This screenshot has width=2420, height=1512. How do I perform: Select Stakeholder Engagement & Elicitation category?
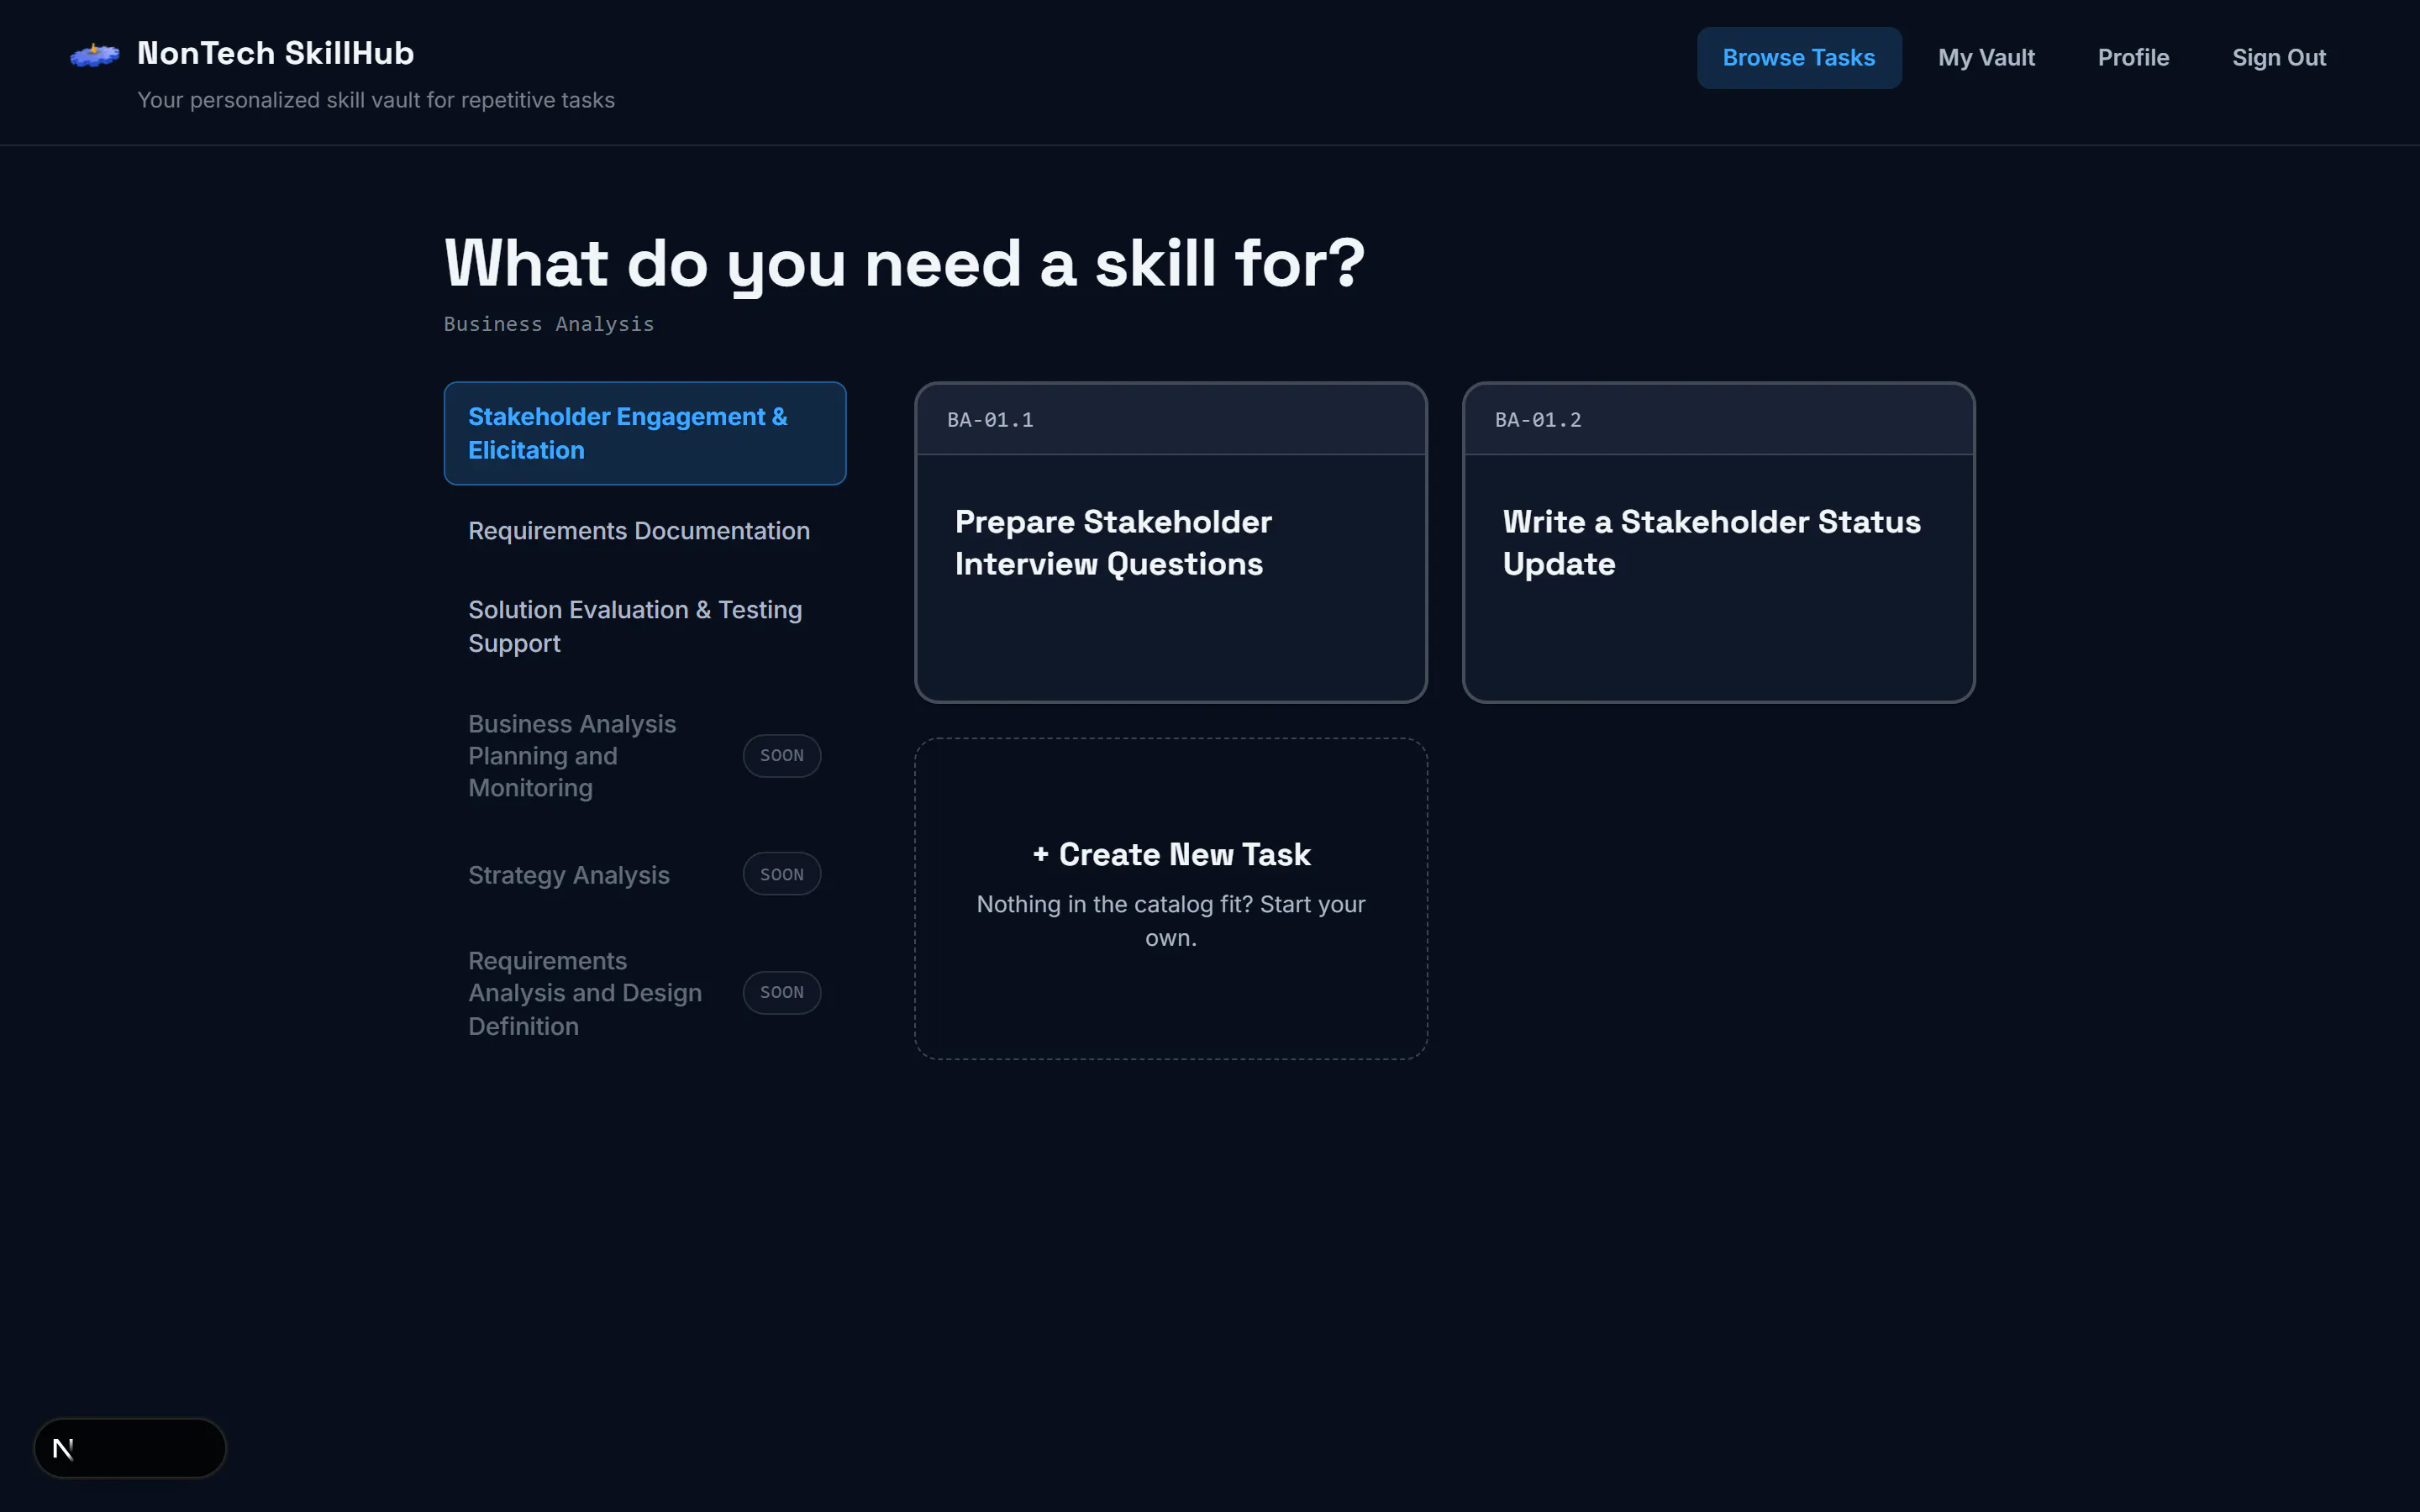point(645,433)
